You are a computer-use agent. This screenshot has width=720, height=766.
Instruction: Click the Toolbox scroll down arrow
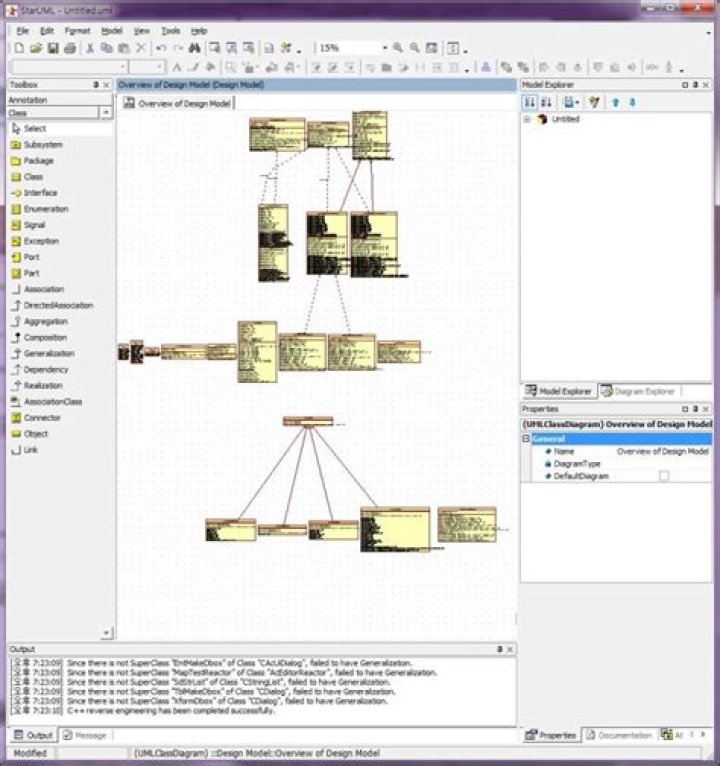pyautogui.click(x=106, y=633)
